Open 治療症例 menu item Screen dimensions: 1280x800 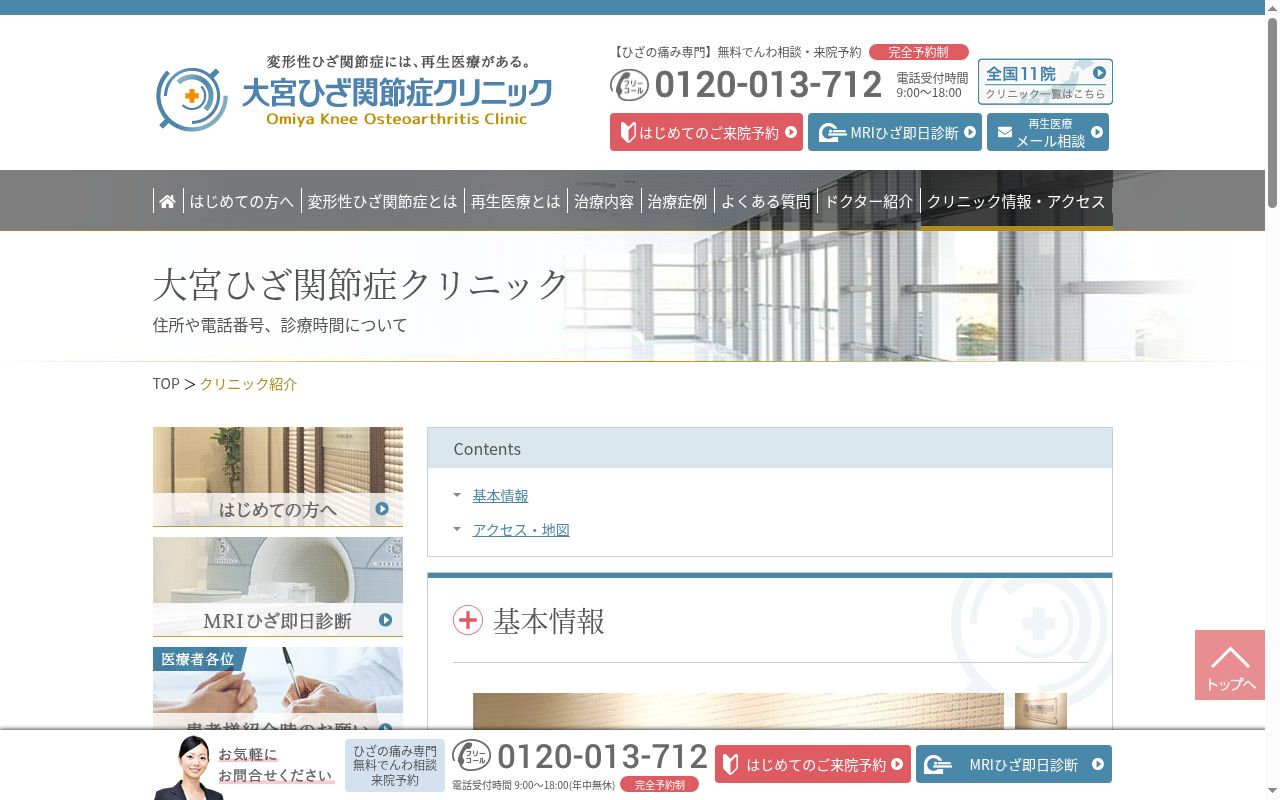(x=677, y=201)
